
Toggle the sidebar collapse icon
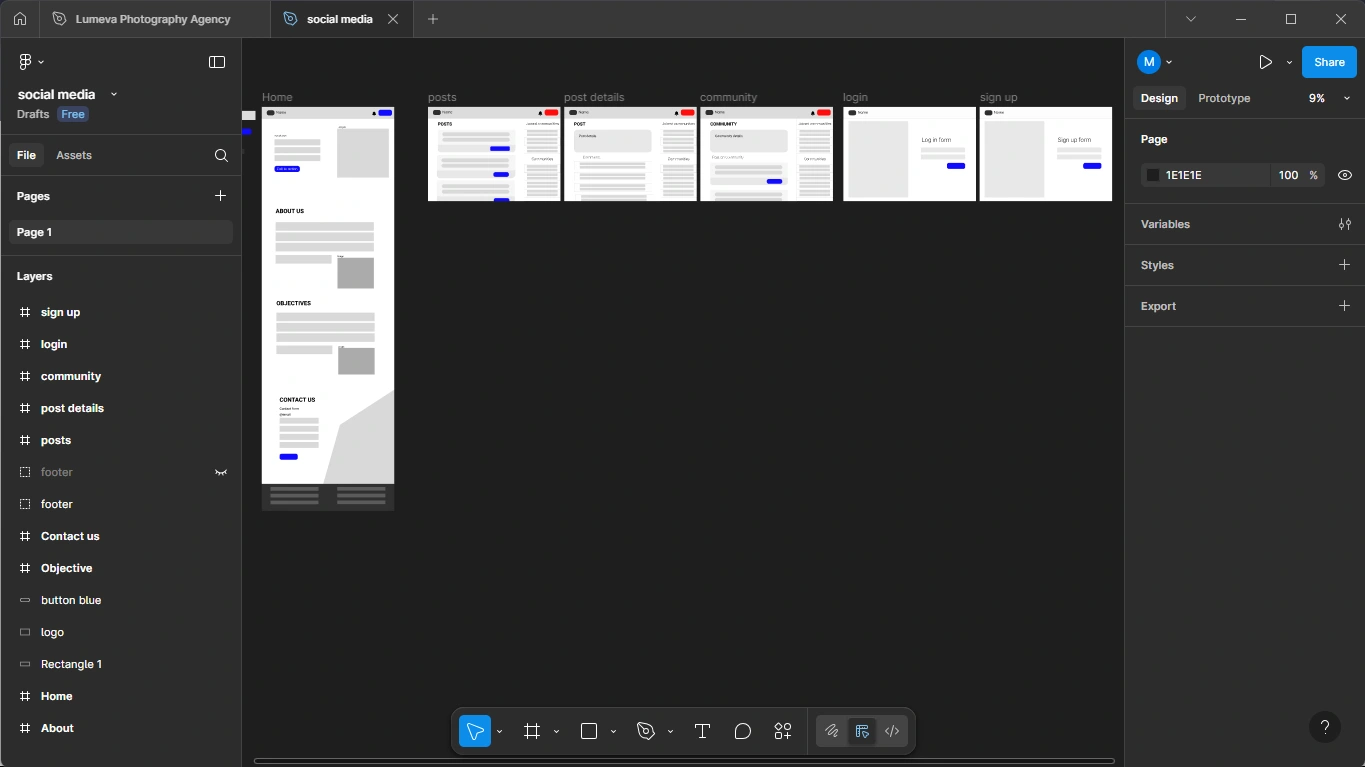(x=217, y=62)
